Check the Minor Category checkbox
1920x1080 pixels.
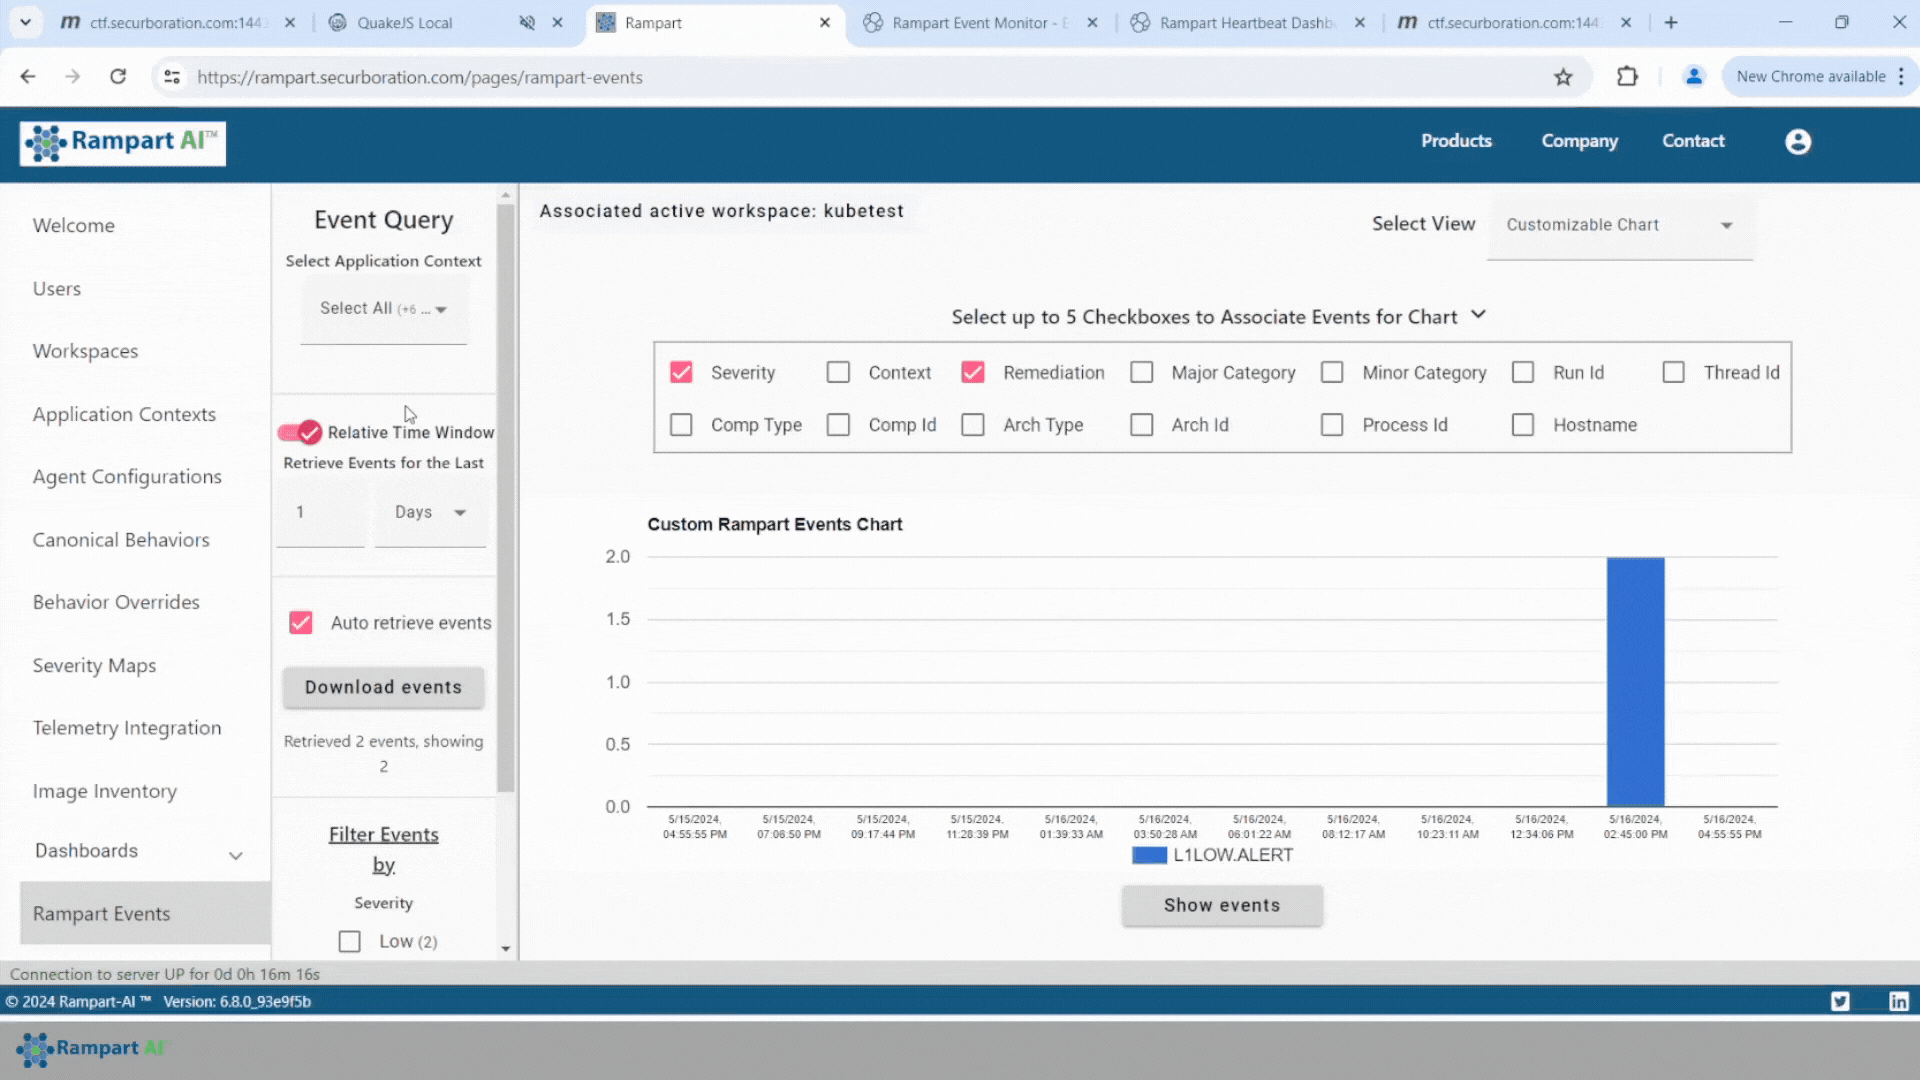pos(1332,373)
